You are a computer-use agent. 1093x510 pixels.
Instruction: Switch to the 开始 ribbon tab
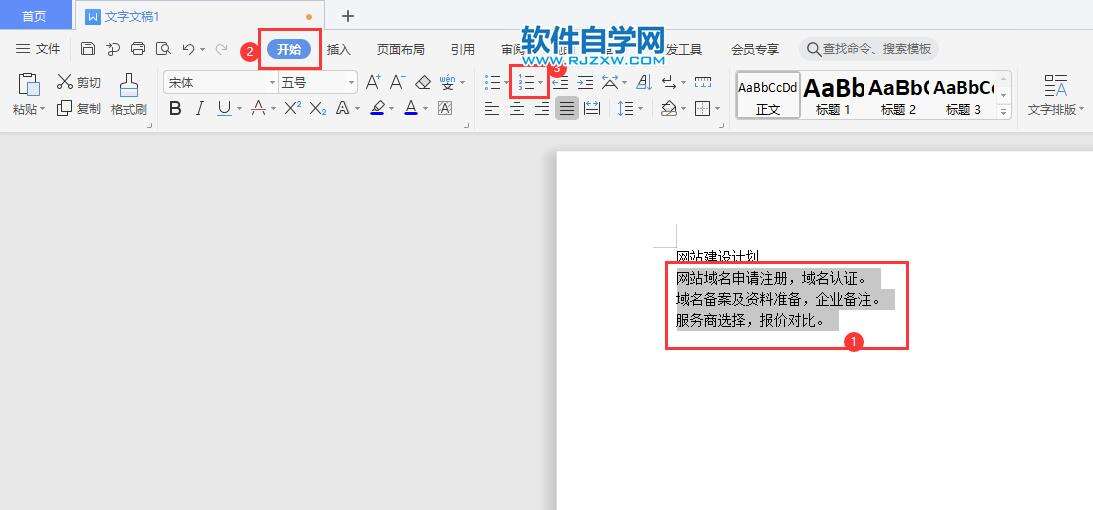coord(289,49)
